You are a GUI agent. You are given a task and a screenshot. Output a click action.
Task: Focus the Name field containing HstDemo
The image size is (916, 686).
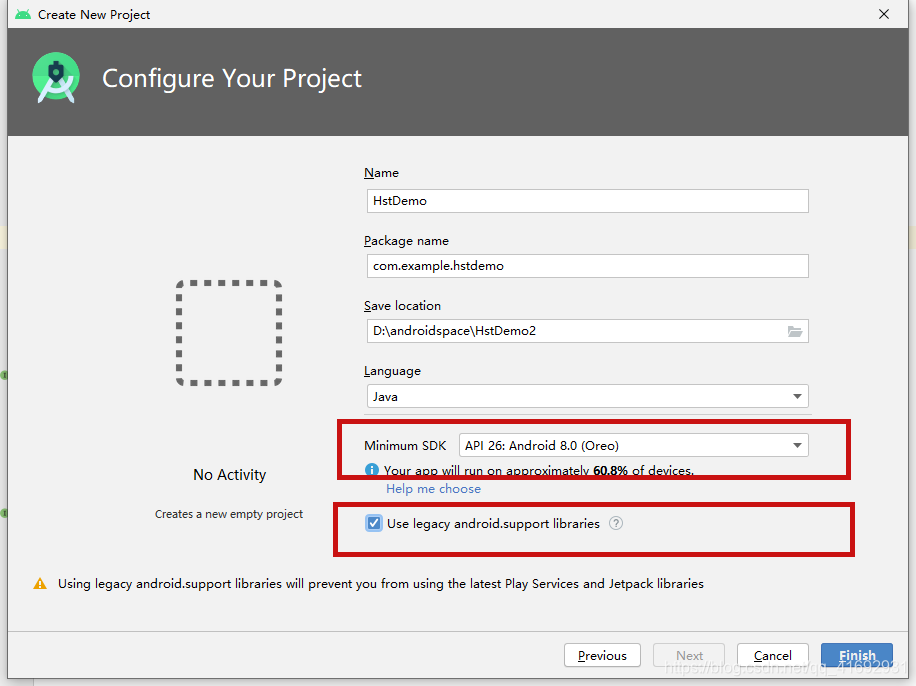coord(588,201)
